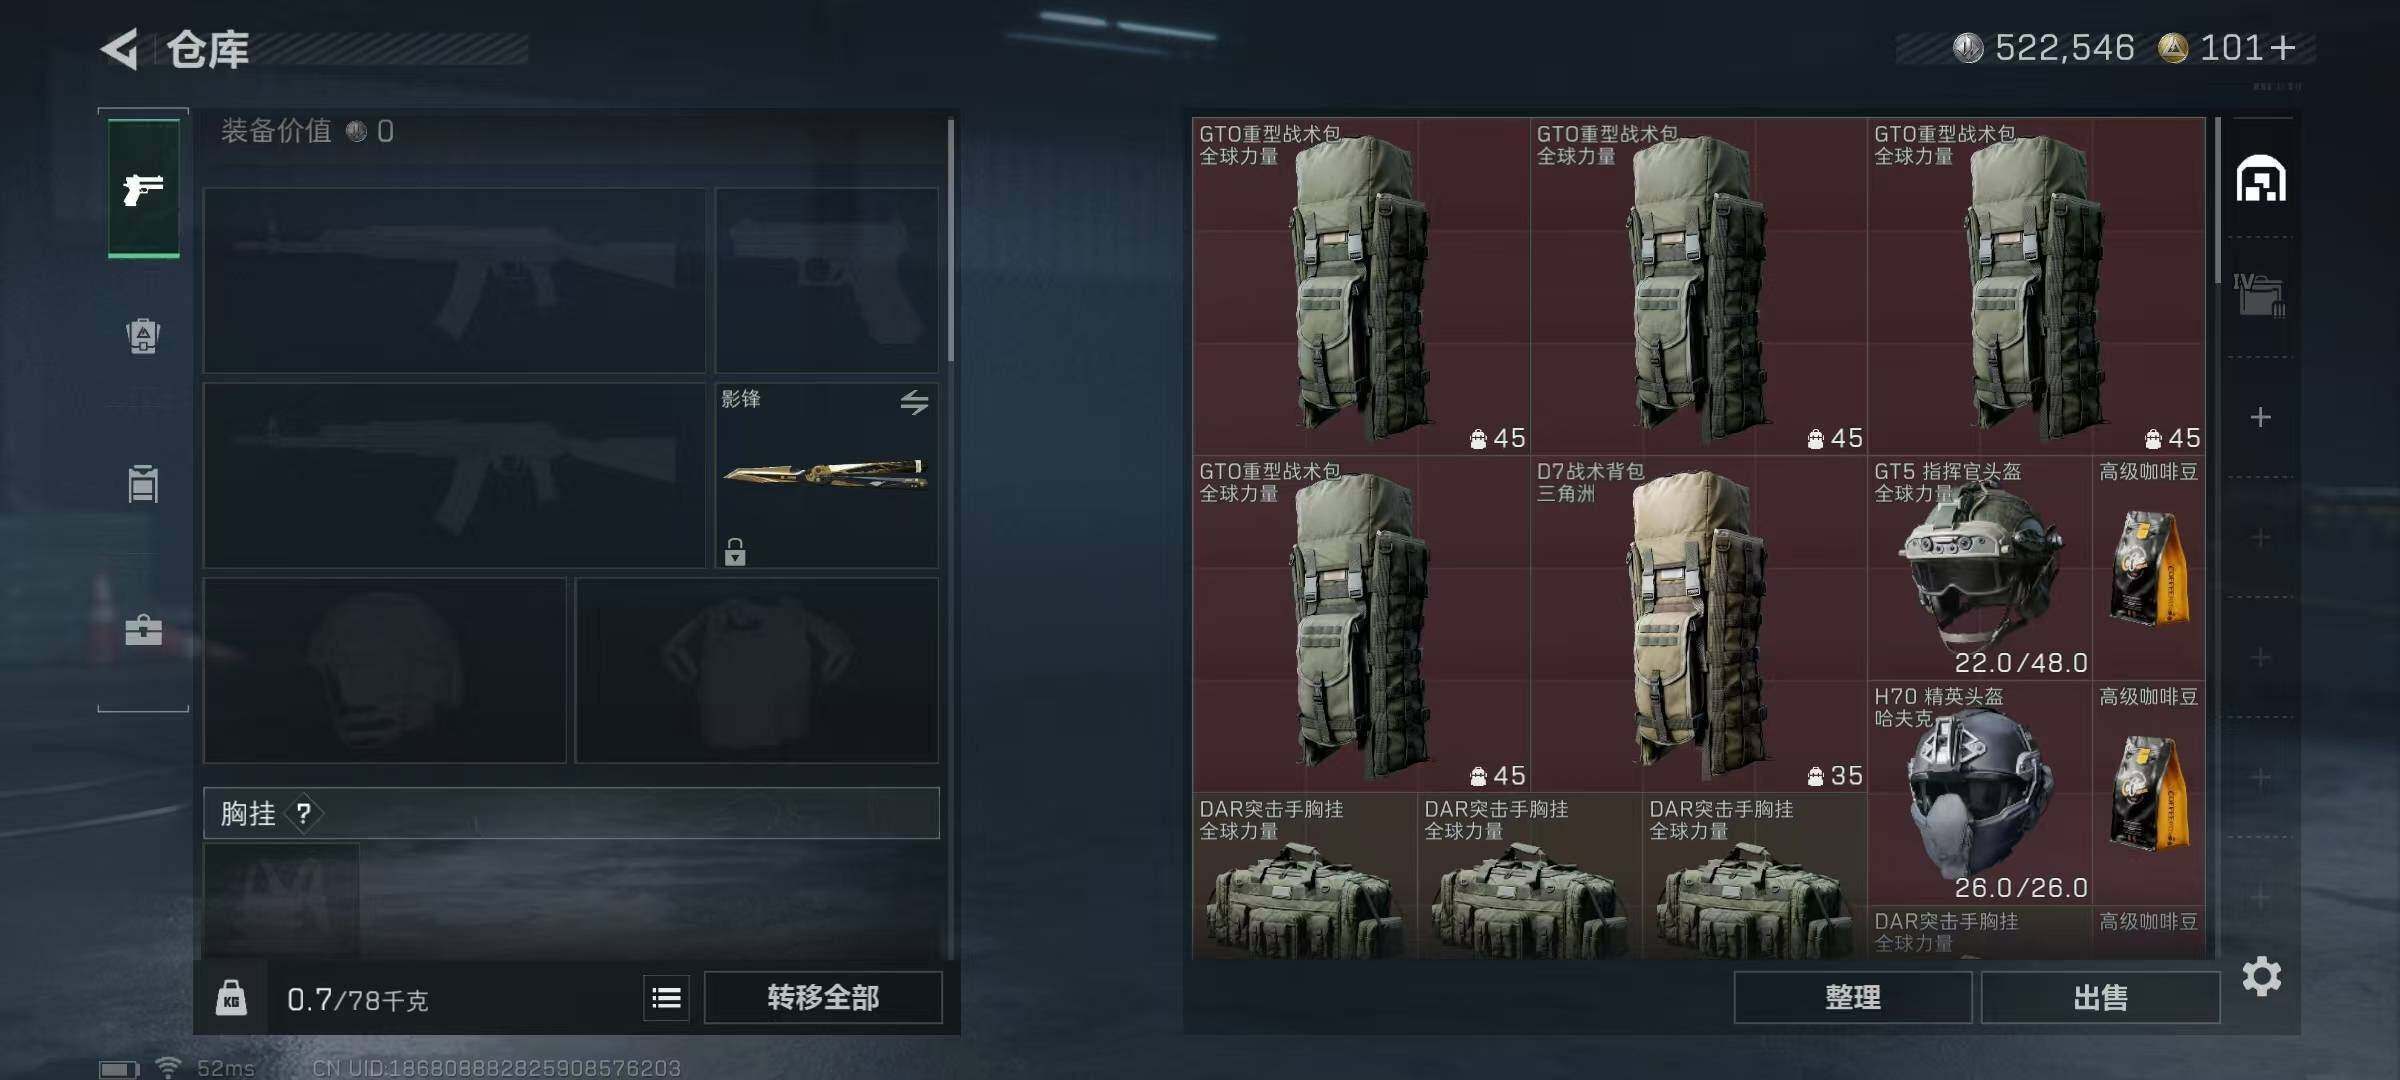Click the plus next to 101 gold currency

(x=2284, y=47)
